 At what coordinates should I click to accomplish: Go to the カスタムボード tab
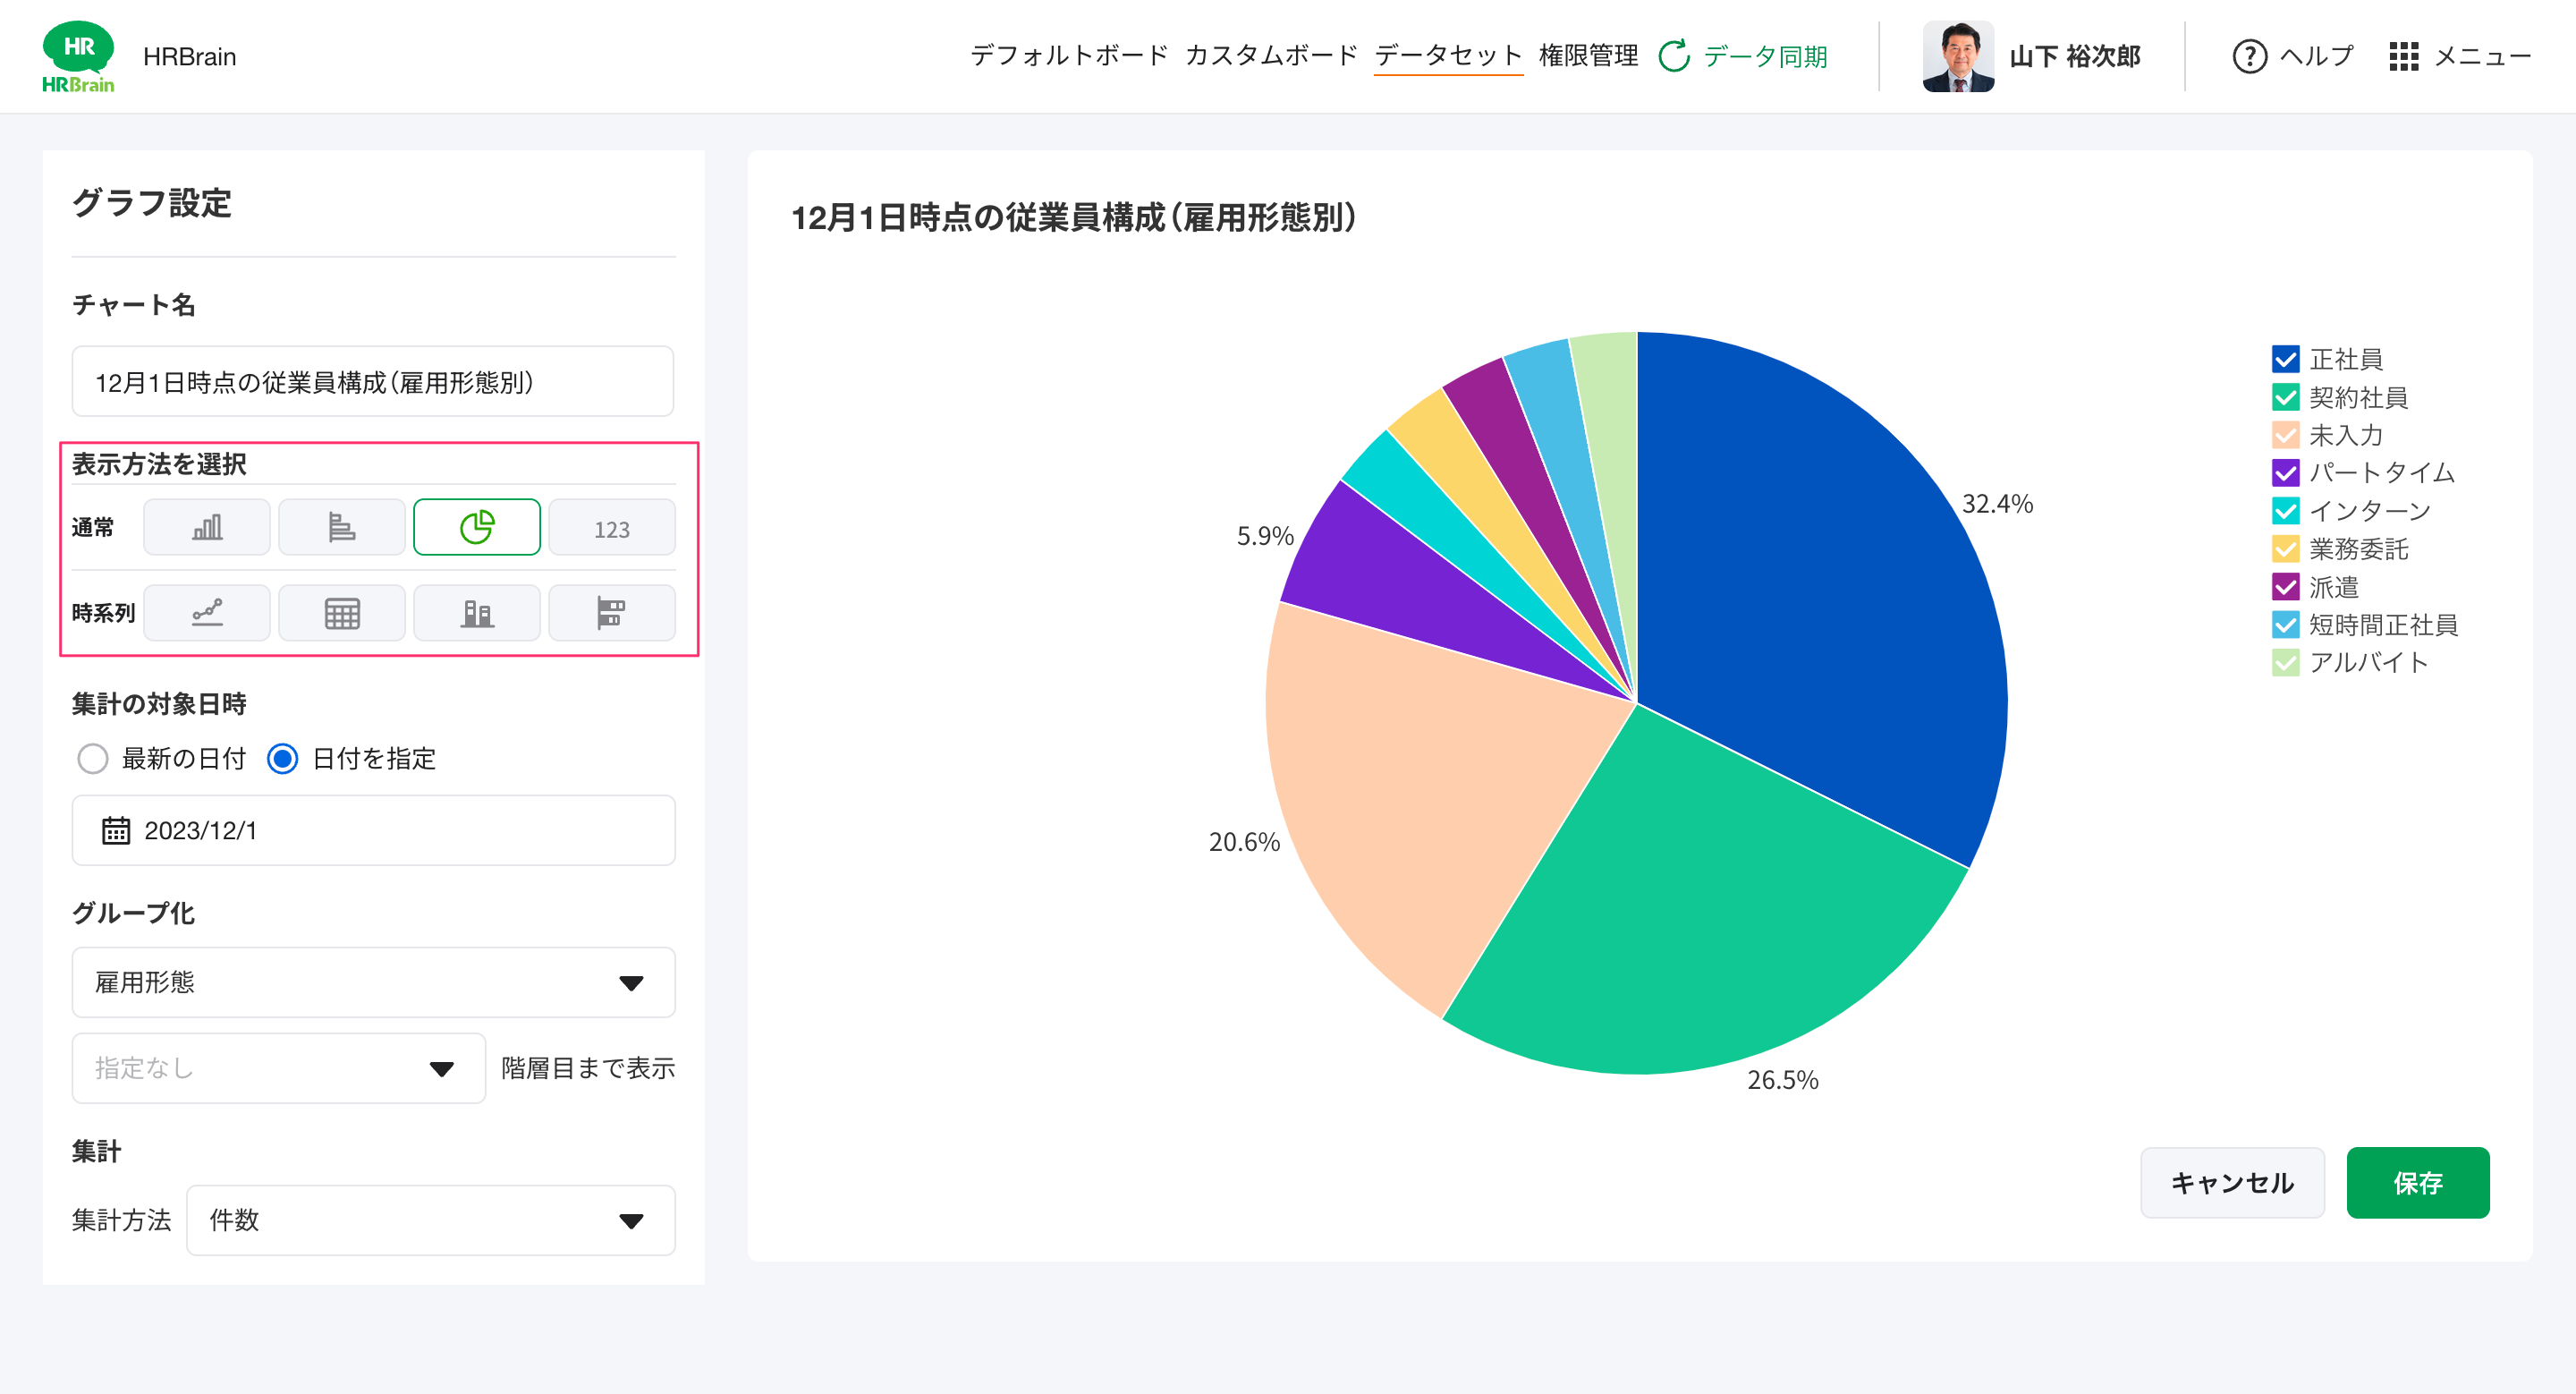pos(1270,56)
